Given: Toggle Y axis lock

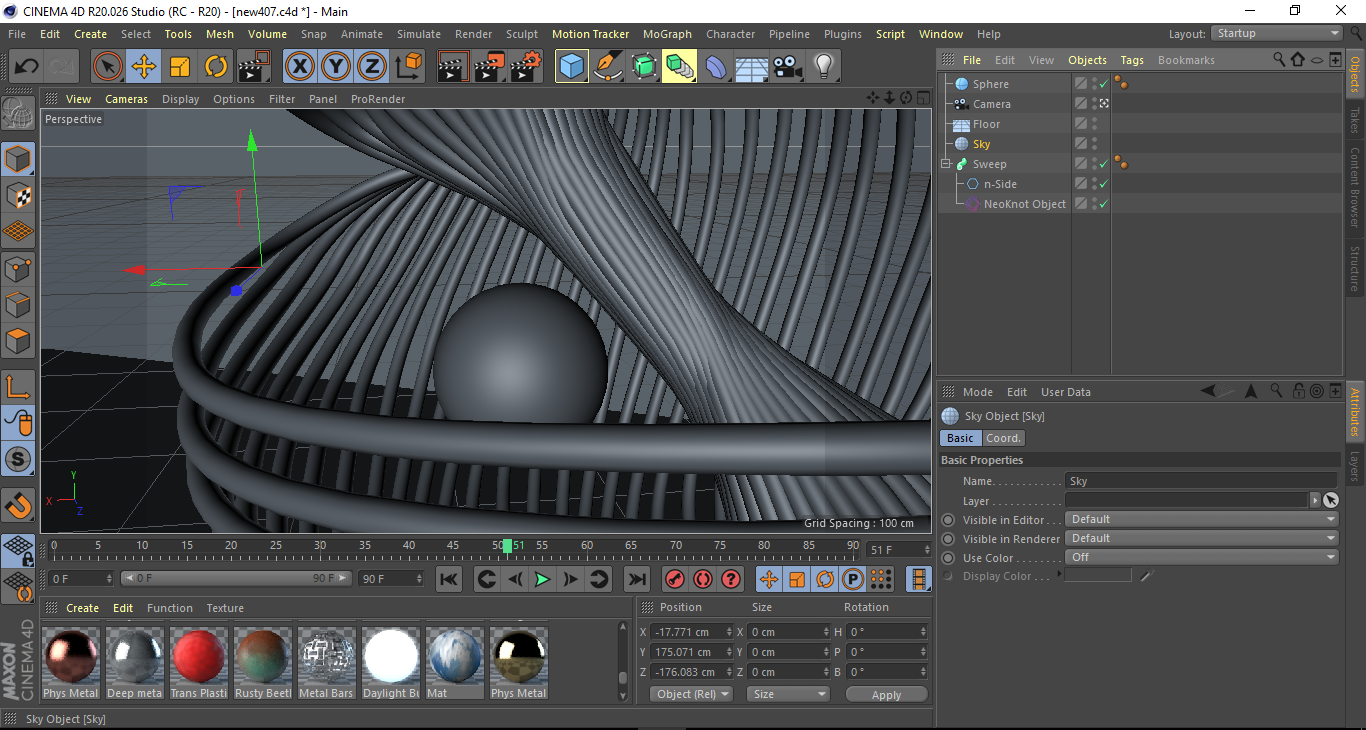Looking at the screenshot, I should pos(335,67).
